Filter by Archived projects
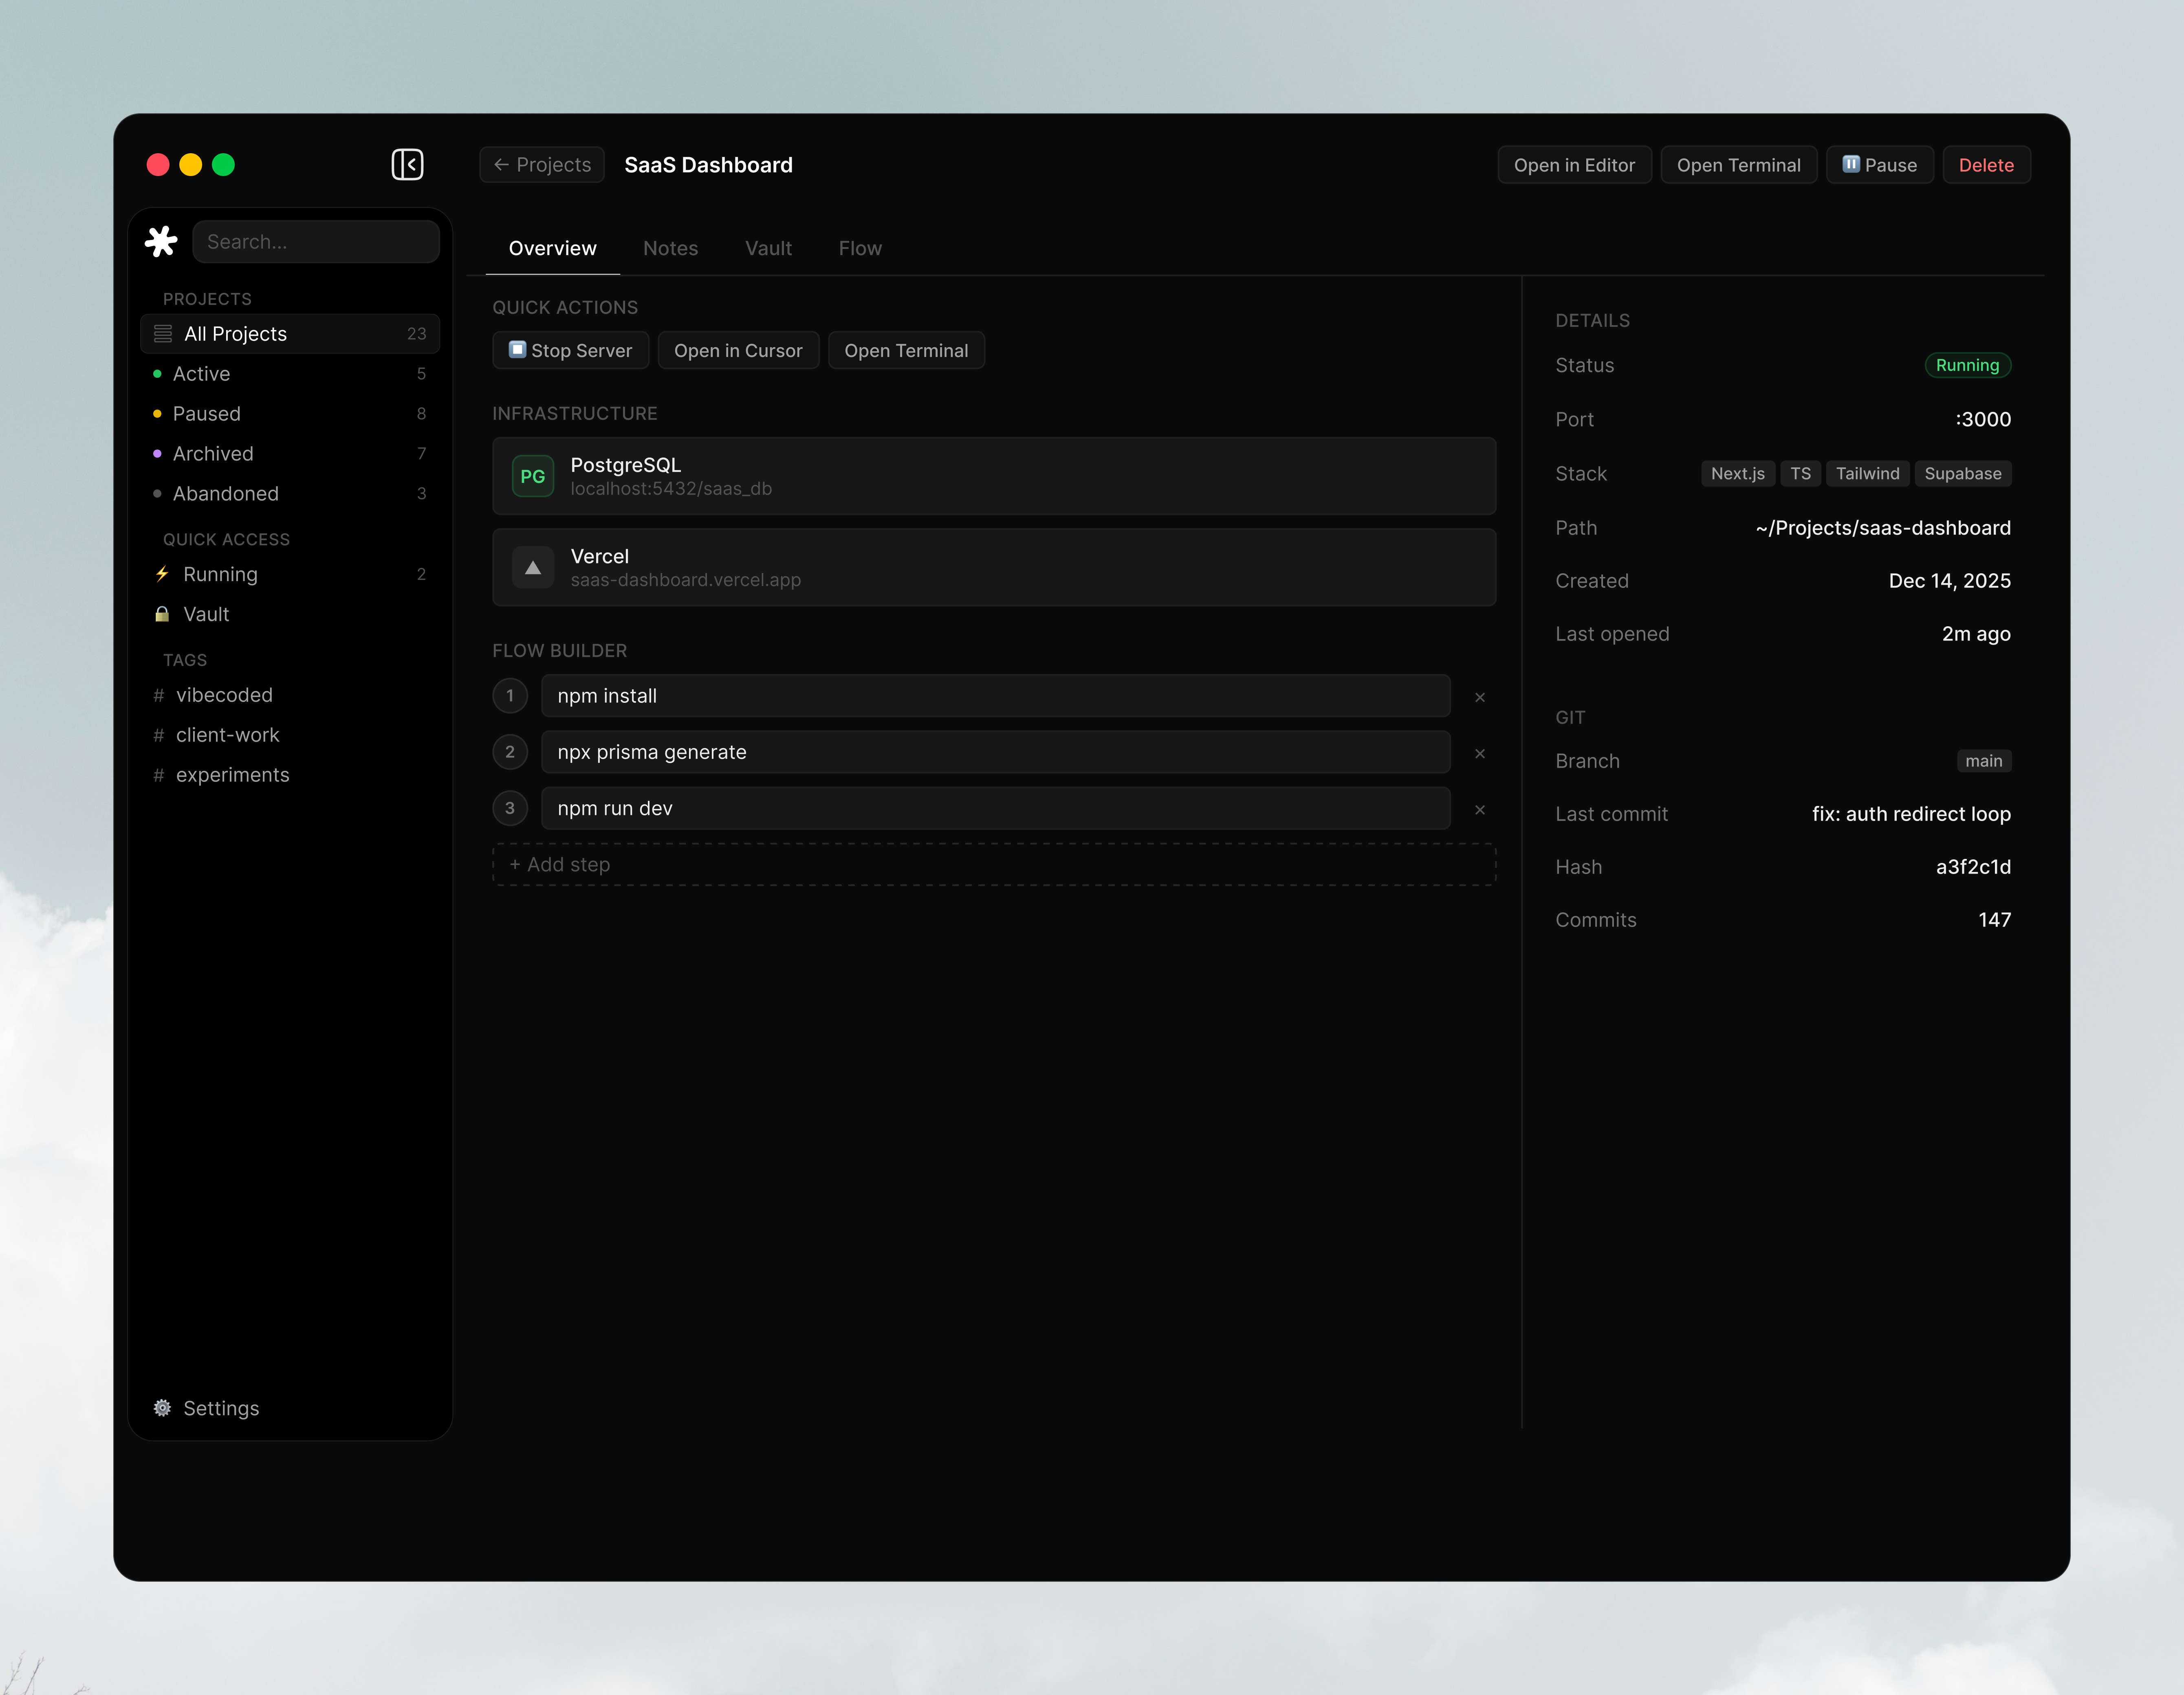This screenshot has height=1695, width=2184. point(290,453)
